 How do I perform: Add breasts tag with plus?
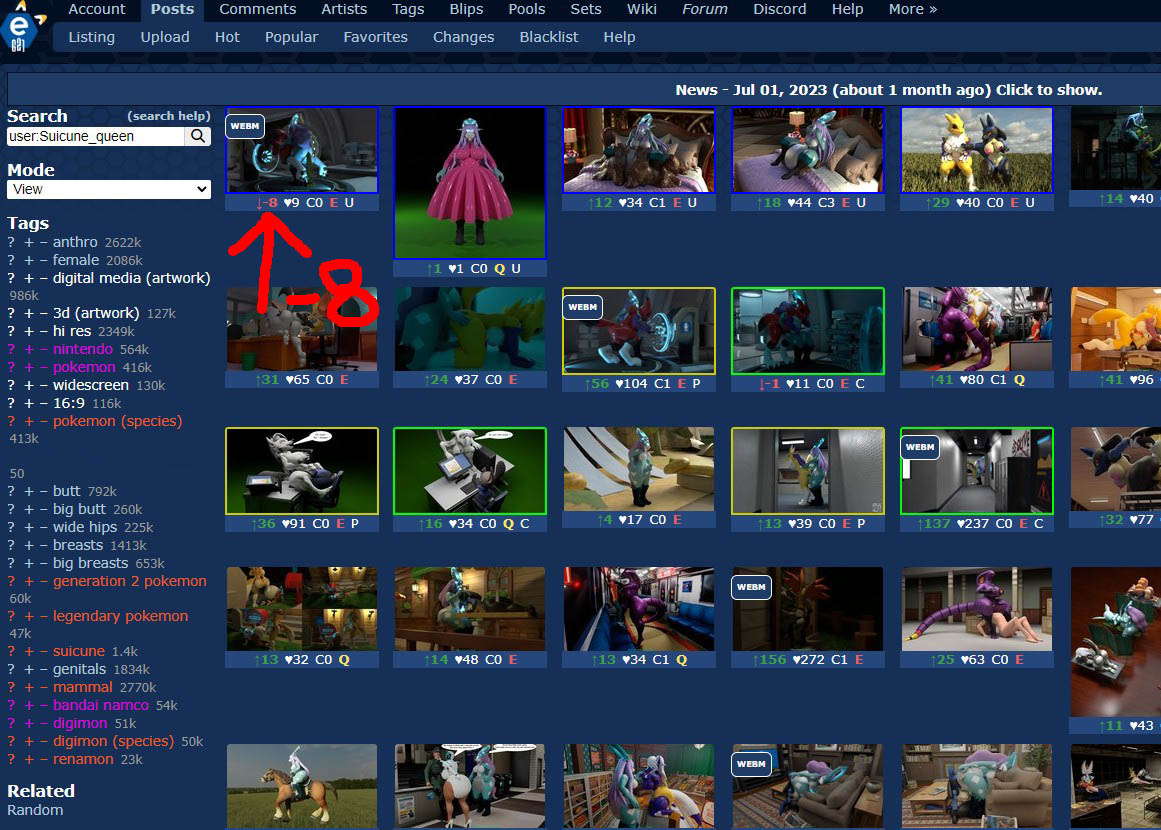pyautogui.click(x=29, y=545)
